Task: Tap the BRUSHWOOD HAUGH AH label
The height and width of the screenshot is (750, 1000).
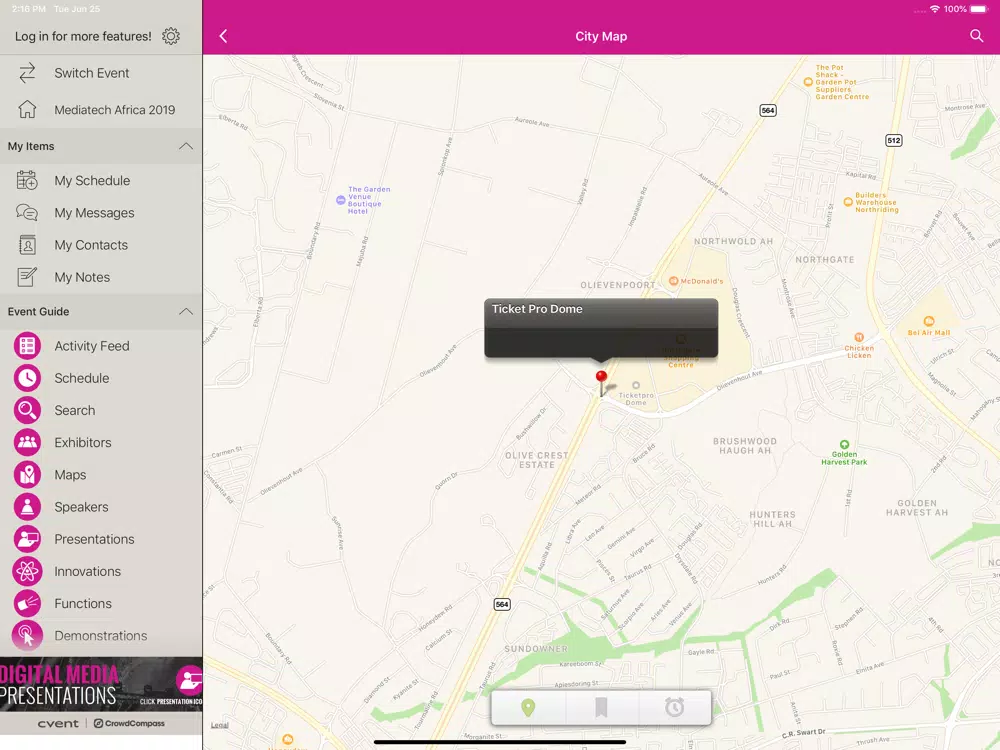Action: 745,446
